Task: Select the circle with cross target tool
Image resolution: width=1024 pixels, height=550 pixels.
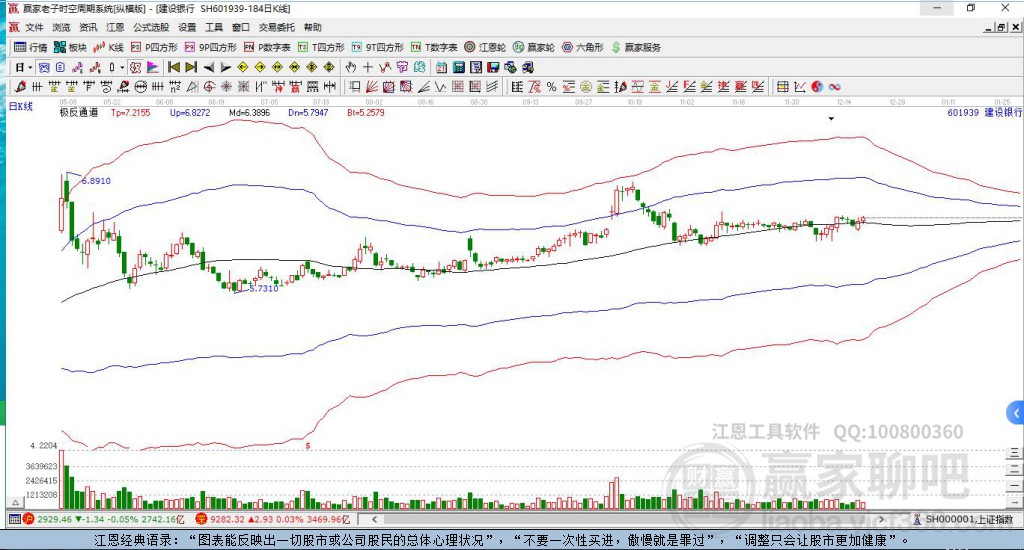Action: [208, 87]
